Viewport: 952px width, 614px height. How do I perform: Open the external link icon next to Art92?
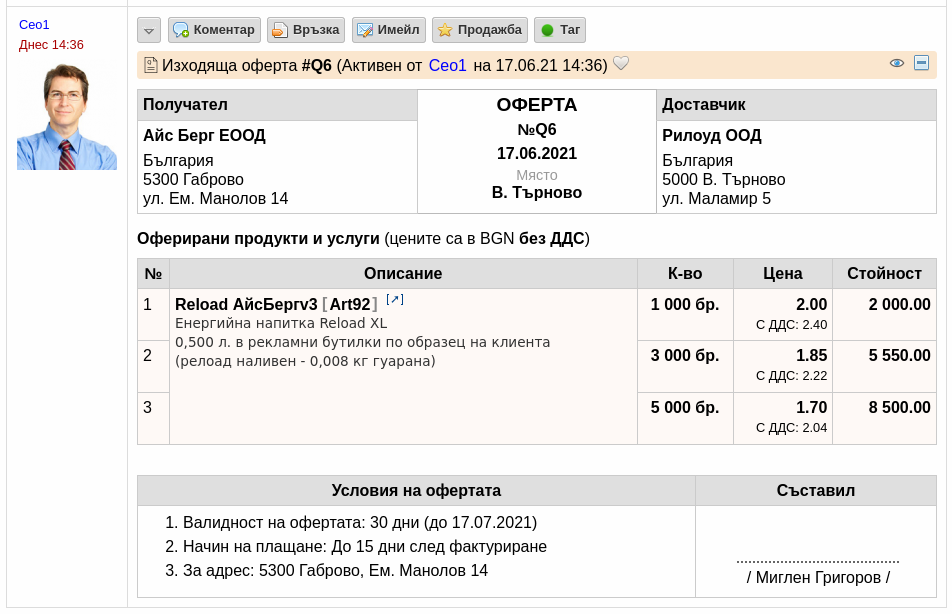395,299
